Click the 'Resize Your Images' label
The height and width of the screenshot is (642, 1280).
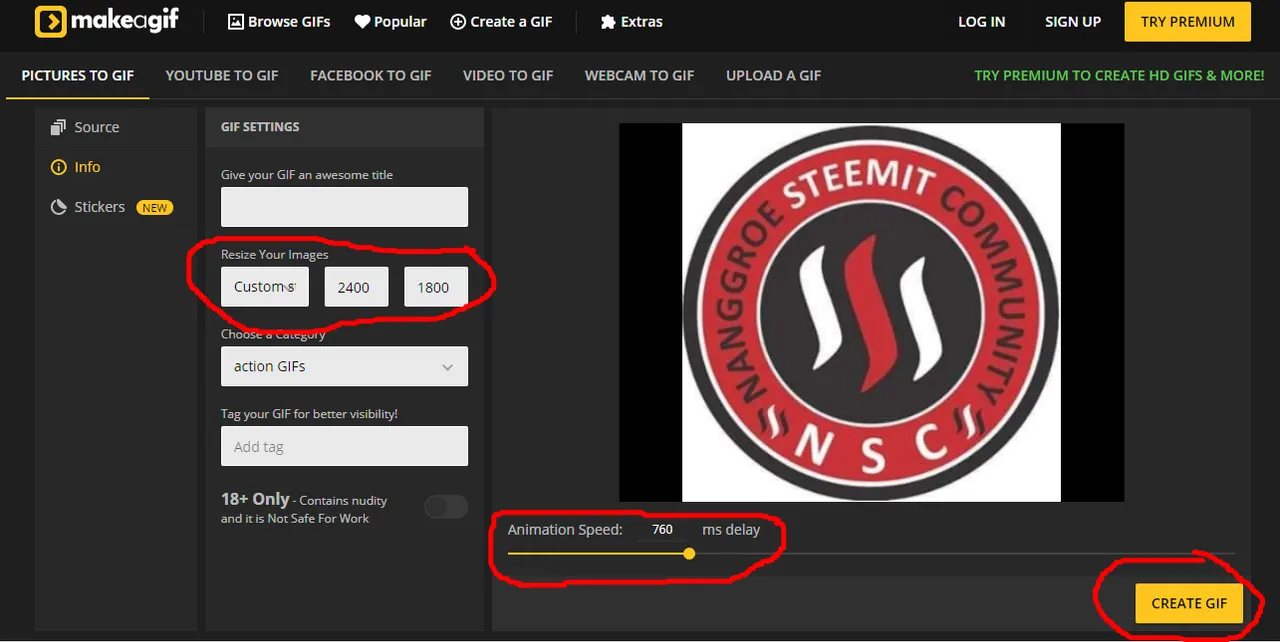pos(275,254)
